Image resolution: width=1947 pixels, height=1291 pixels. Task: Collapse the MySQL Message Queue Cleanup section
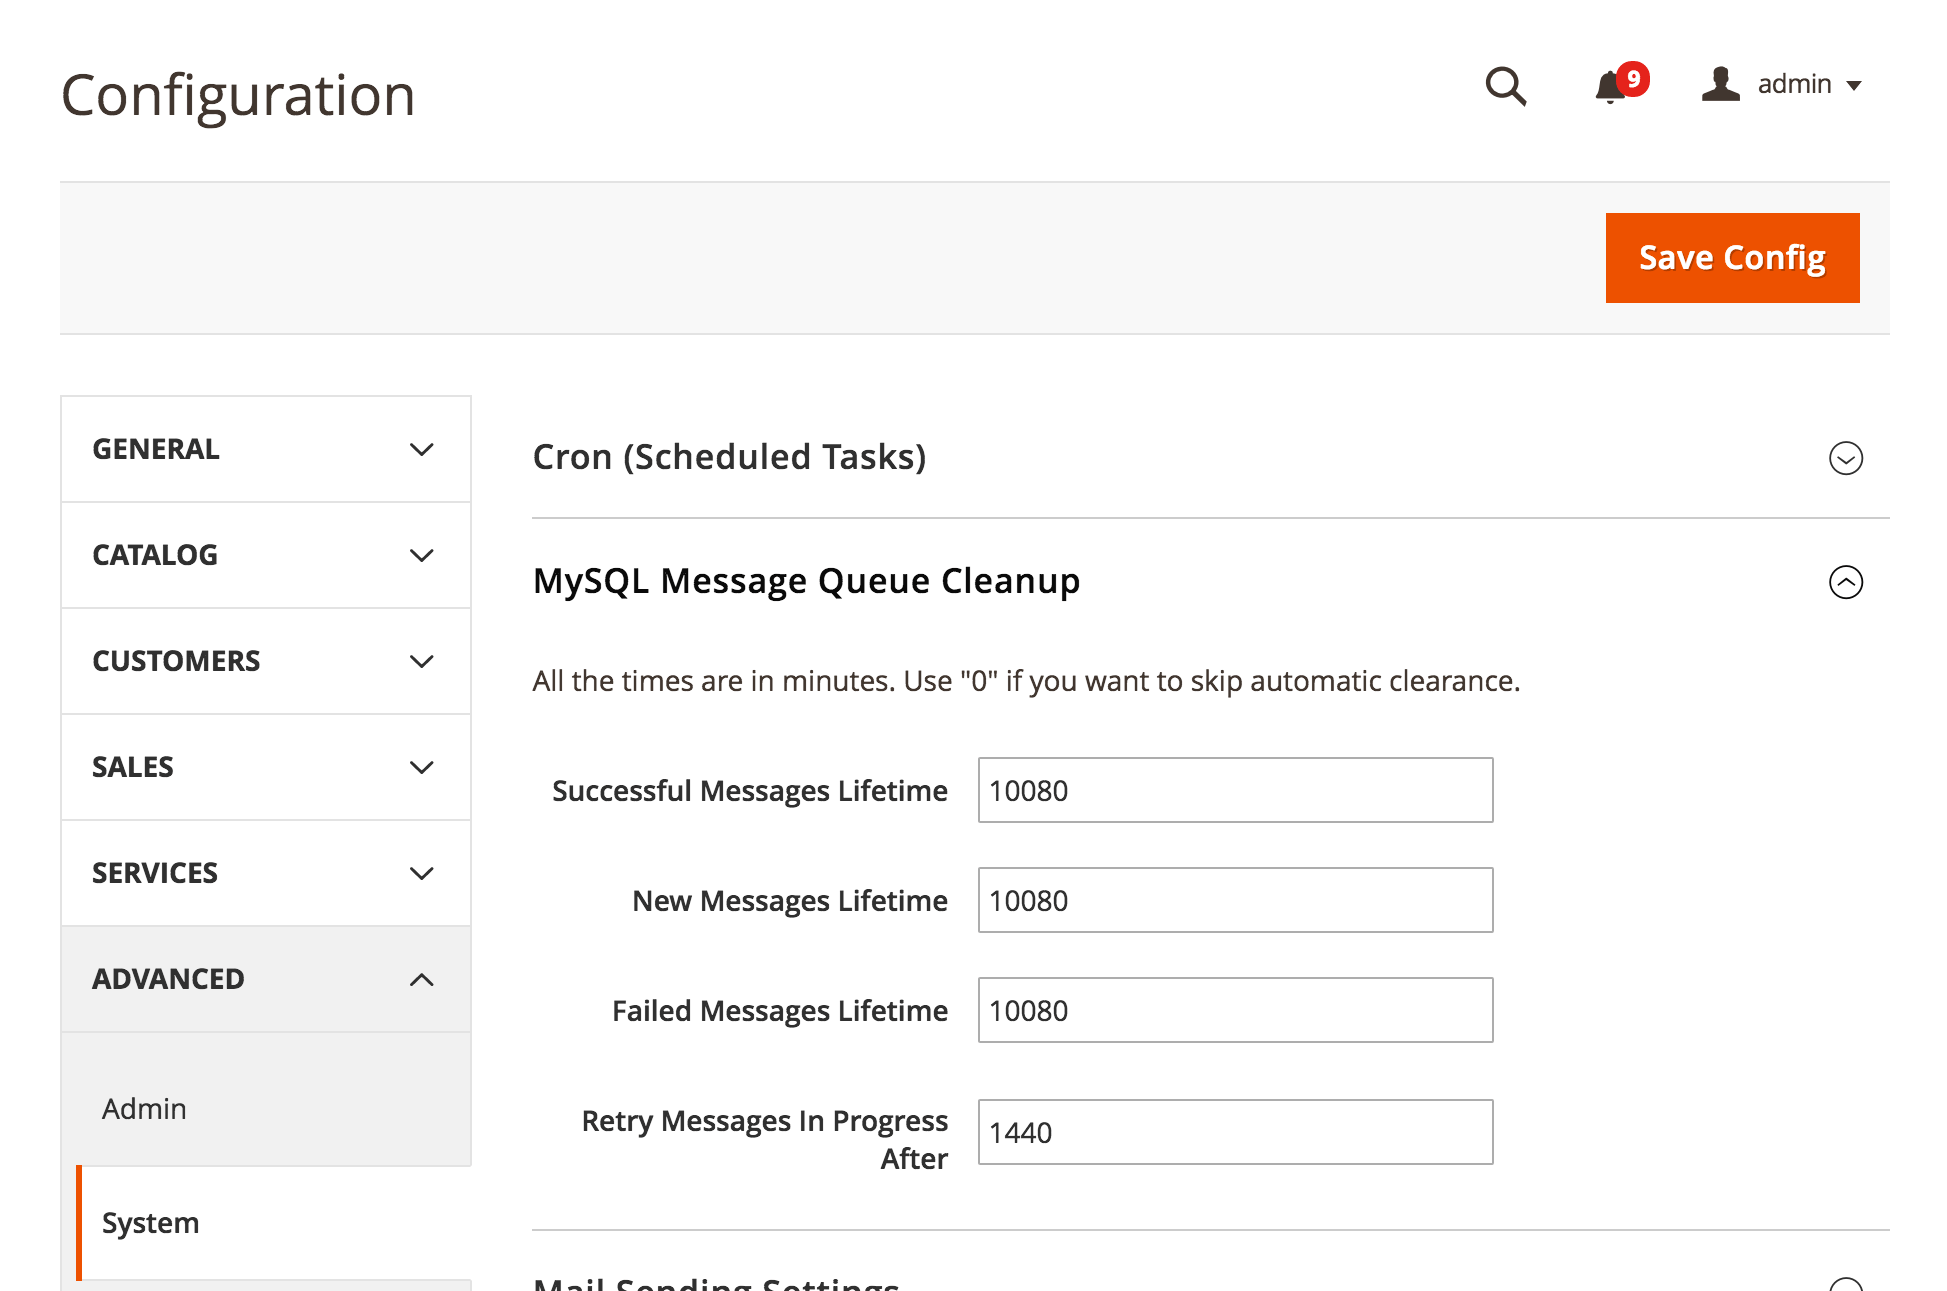(1845, 582)
